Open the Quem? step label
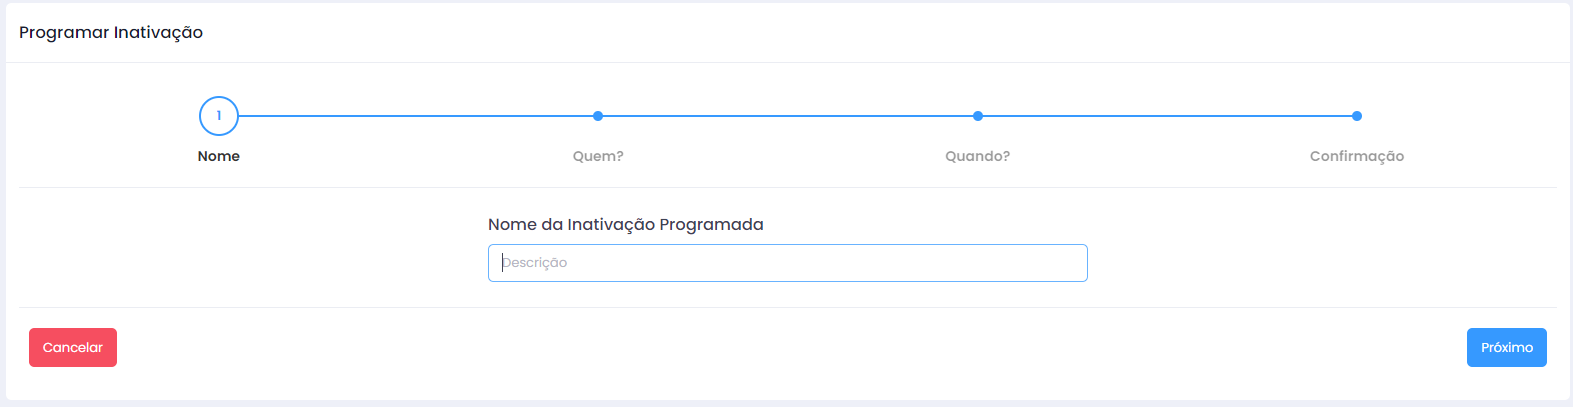 [x=598, y=156]
